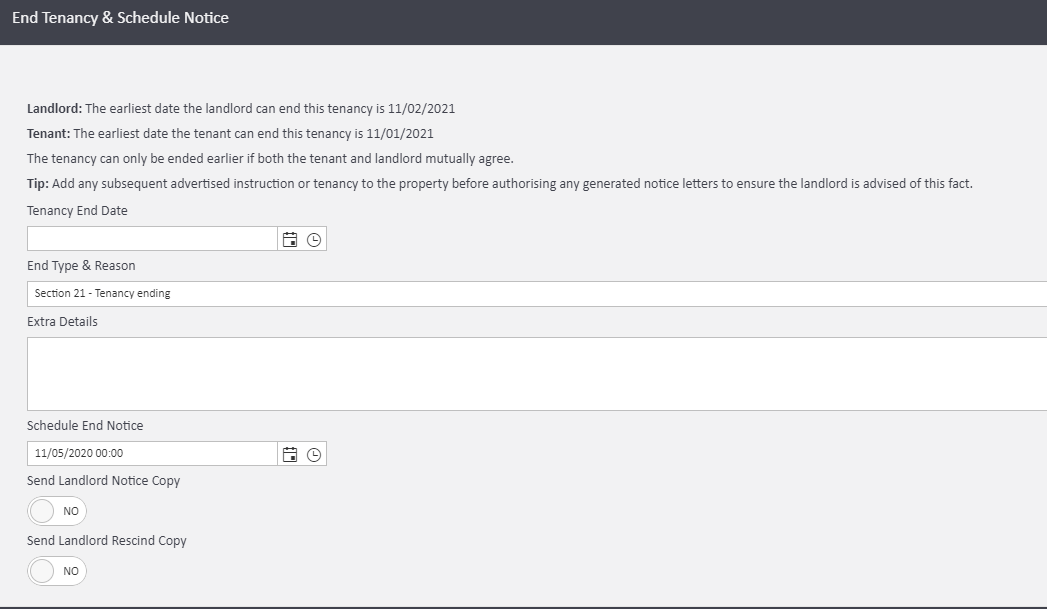The height and width of the screenshot is (609, 1047).
Task: Expand the End Type & Reason dropdown
Action: (x=536, y=294)
